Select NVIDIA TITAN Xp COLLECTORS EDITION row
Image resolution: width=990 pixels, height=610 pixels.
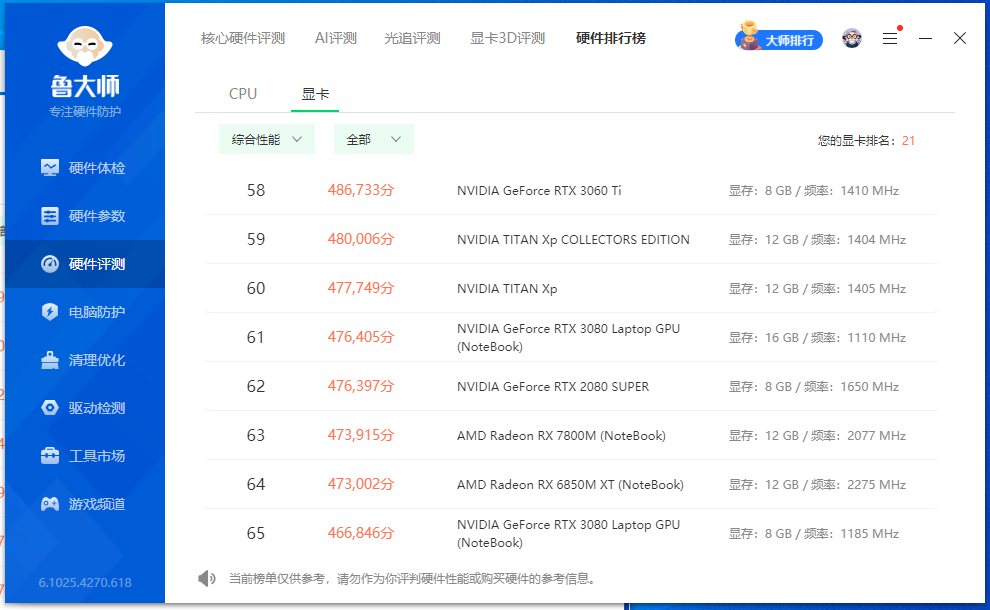click(571, 239)
